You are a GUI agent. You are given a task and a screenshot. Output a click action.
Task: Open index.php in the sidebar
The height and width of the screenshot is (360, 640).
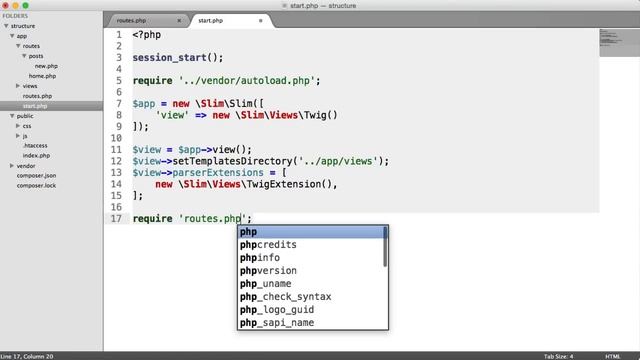[x=36, y=156]
